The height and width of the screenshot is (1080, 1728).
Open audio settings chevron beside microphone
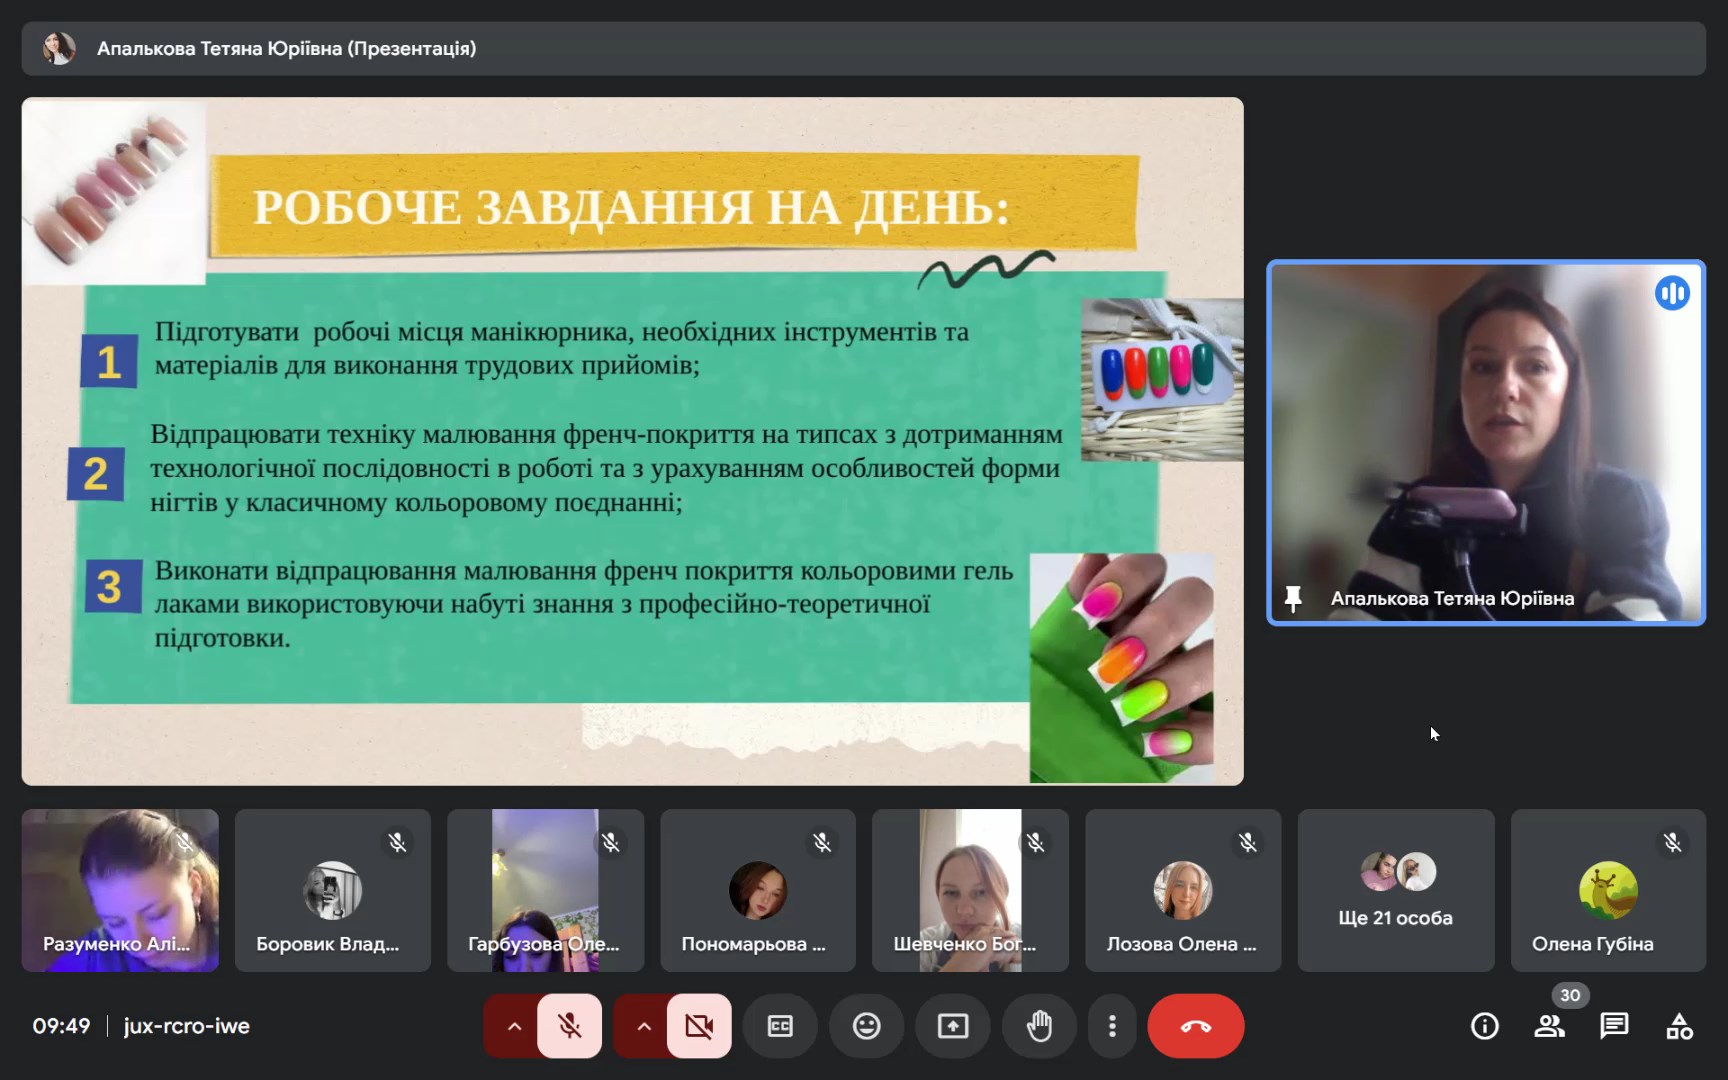coord(514,1026)
